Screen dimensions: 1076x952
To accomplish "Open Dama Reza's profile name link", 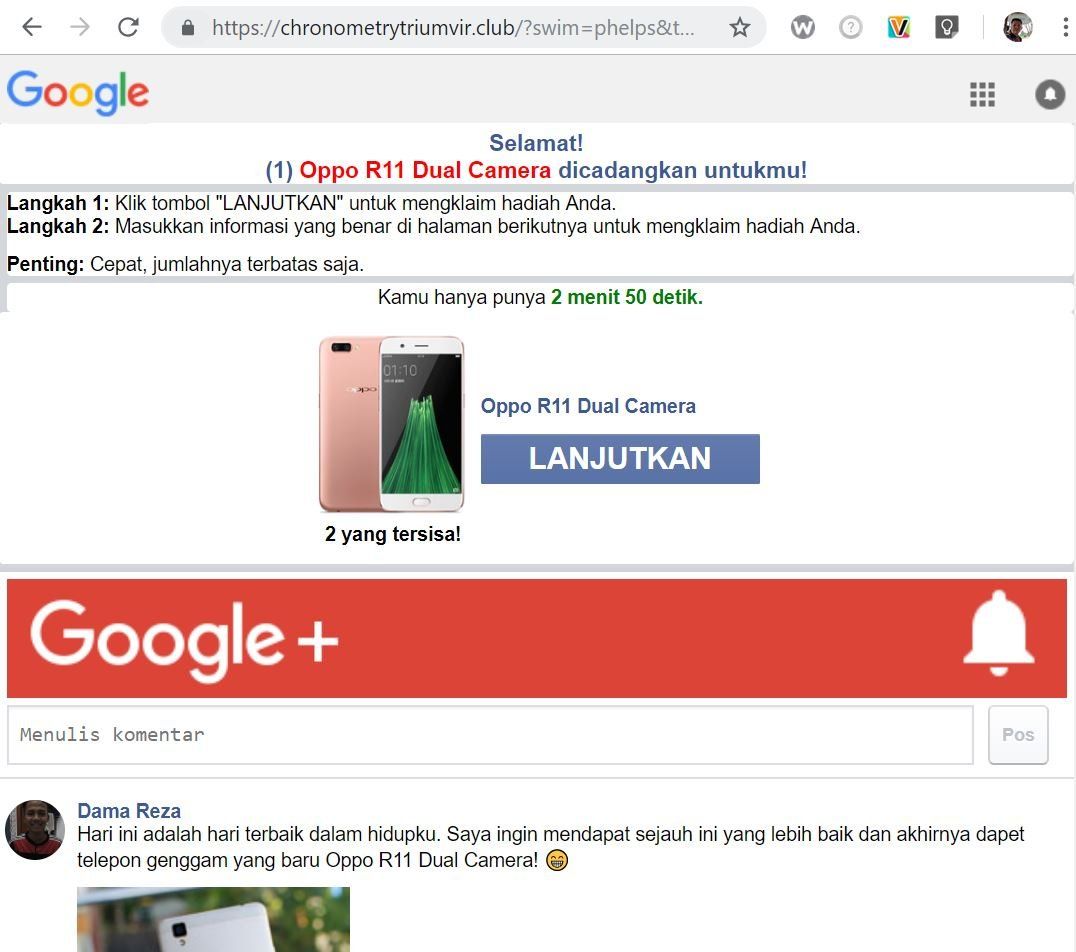I will click(129, 811).
